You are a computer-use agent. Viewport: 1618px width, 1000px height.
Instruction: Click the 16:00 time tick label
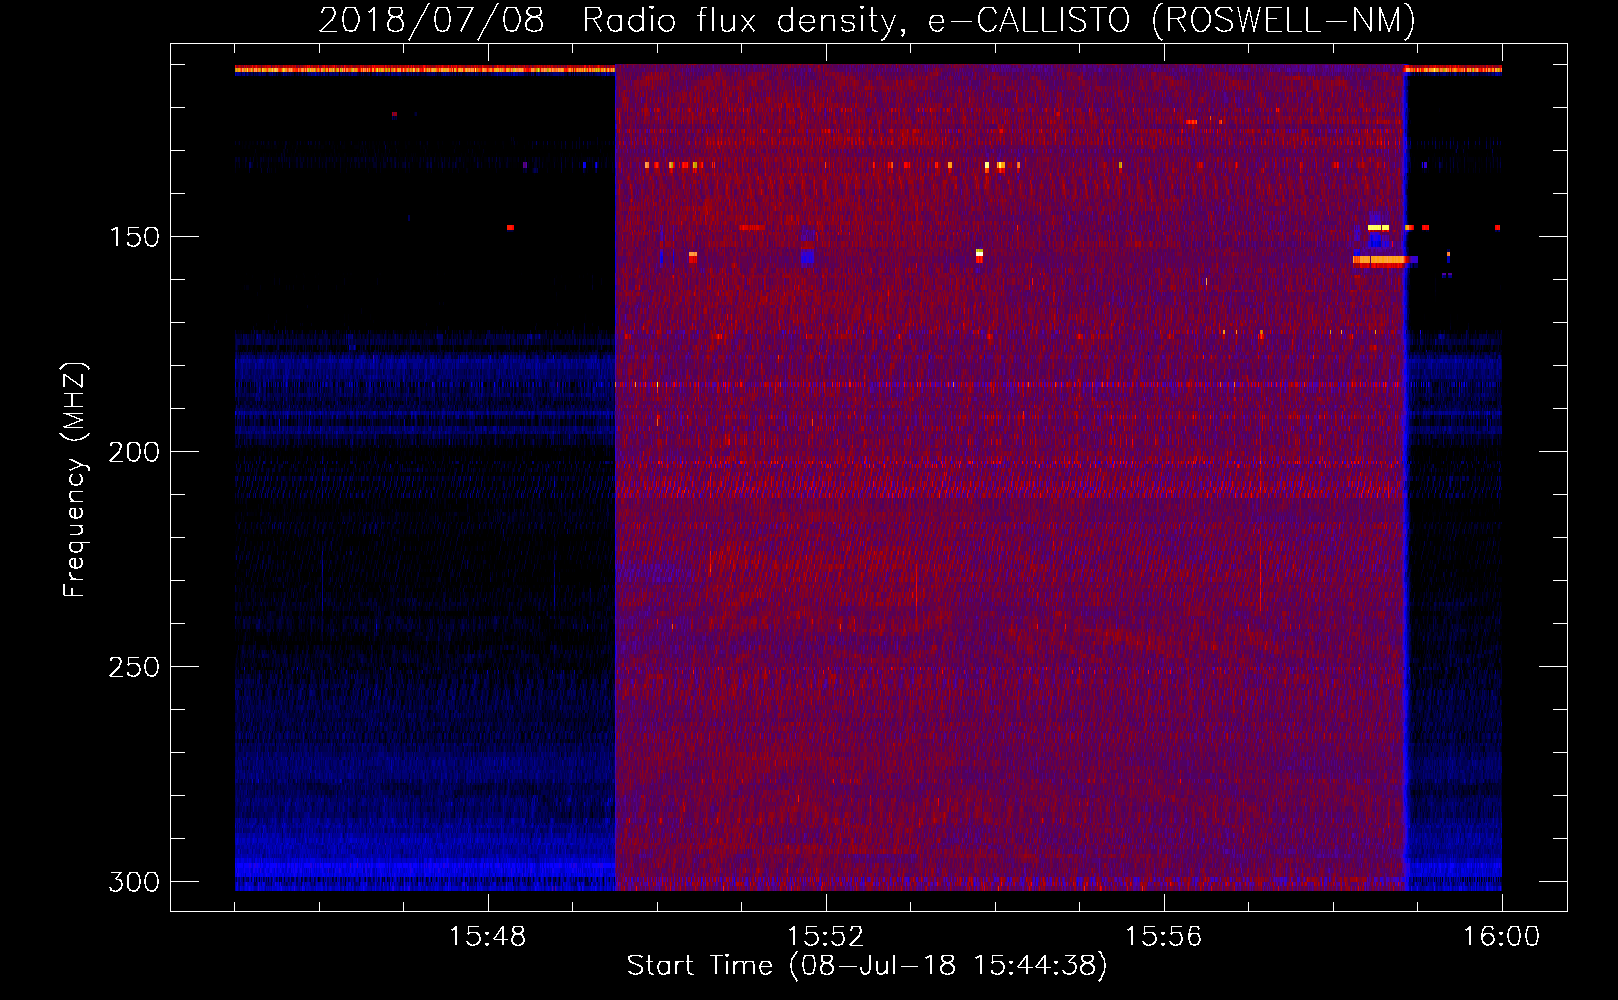click(x=1502, y=937)
